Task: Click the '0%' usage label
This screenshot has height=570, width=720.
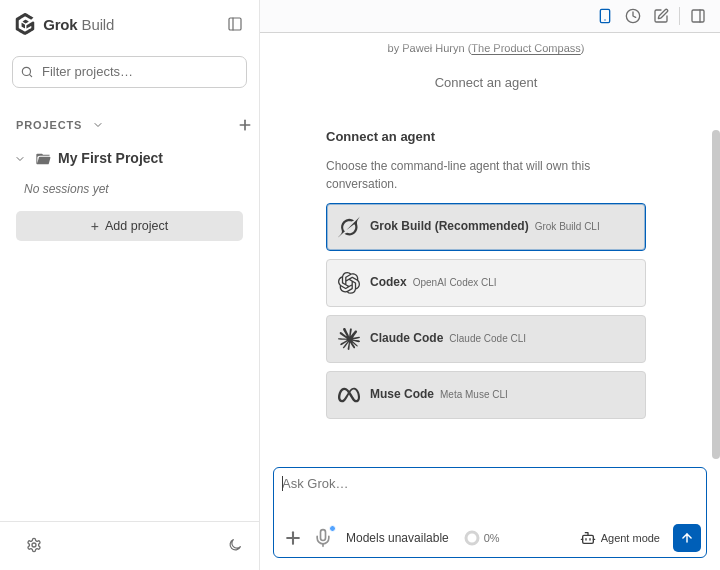Action: [491, 538]
